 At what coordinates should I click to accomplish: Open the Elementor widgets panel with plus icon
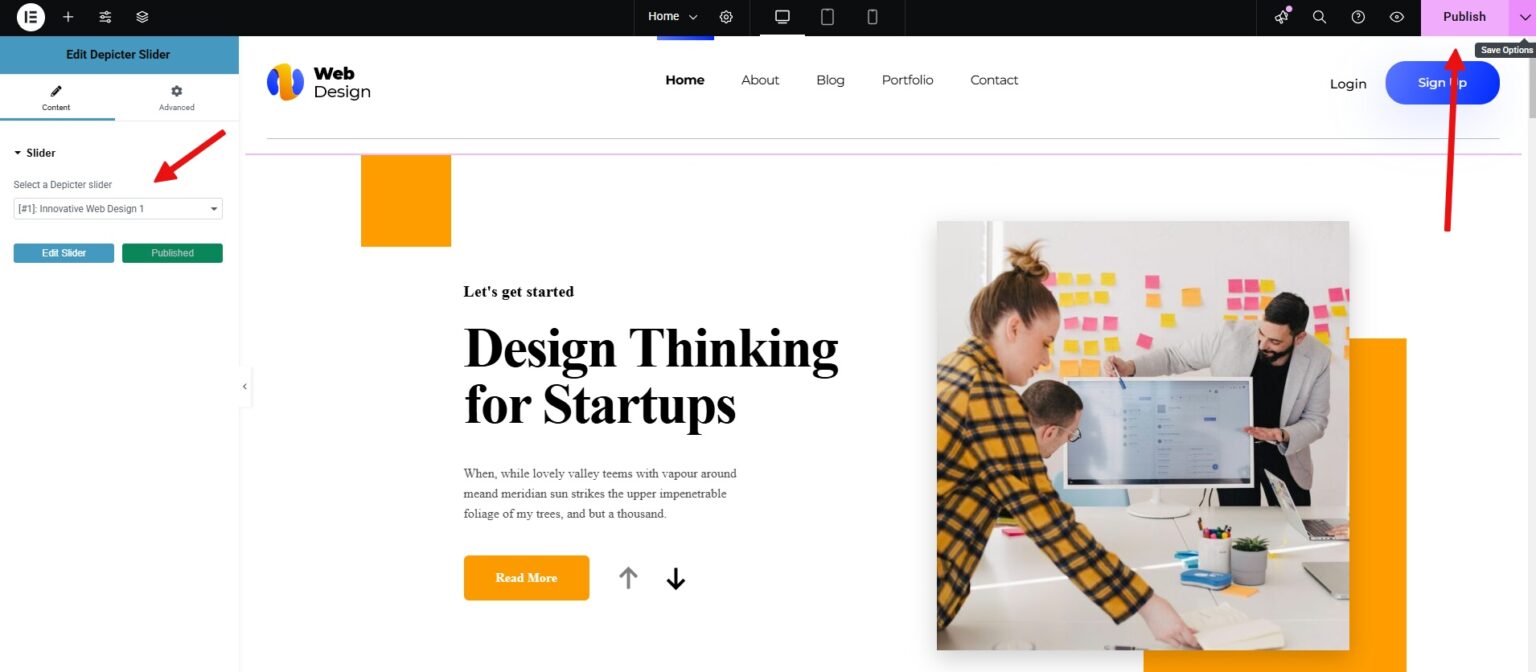coord(67,16)
